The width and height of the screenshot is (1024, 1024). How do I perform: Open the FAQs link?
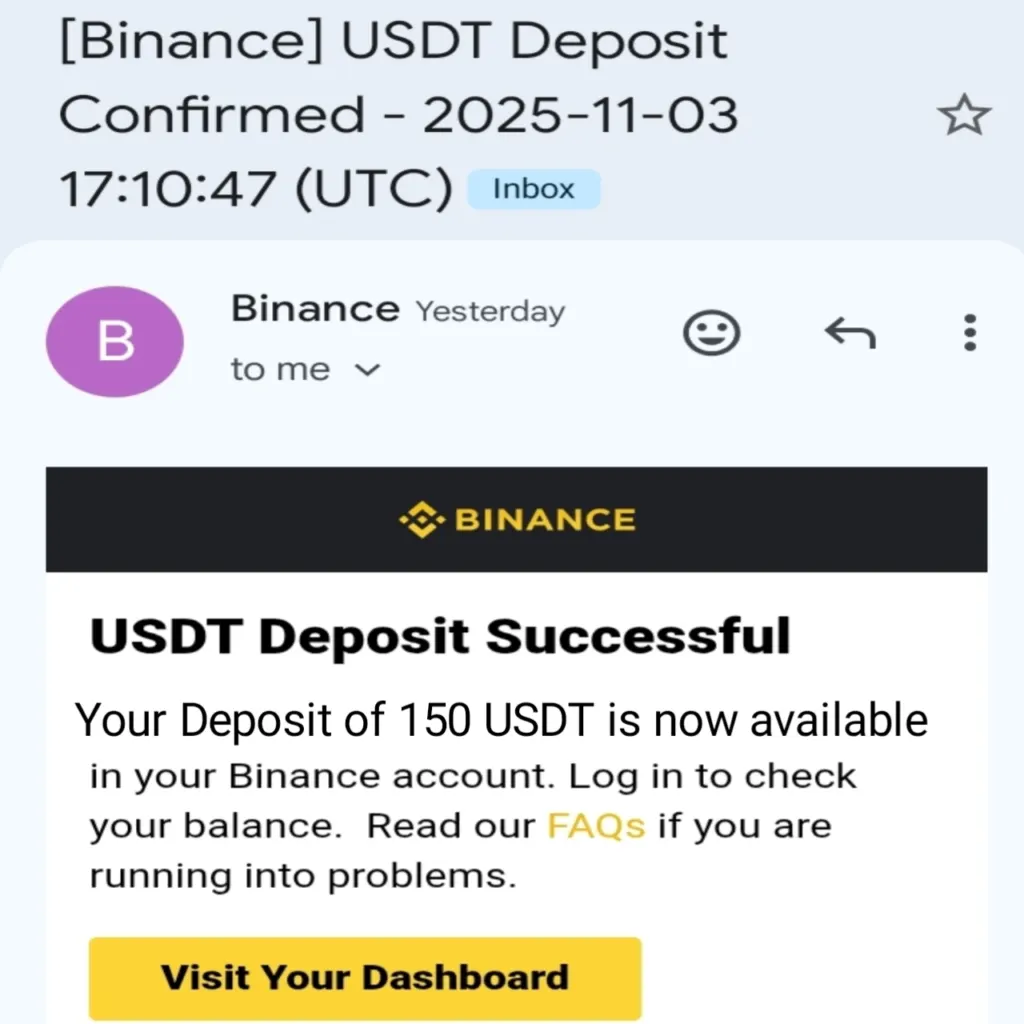pyautogui.click(x=596, y=827)
